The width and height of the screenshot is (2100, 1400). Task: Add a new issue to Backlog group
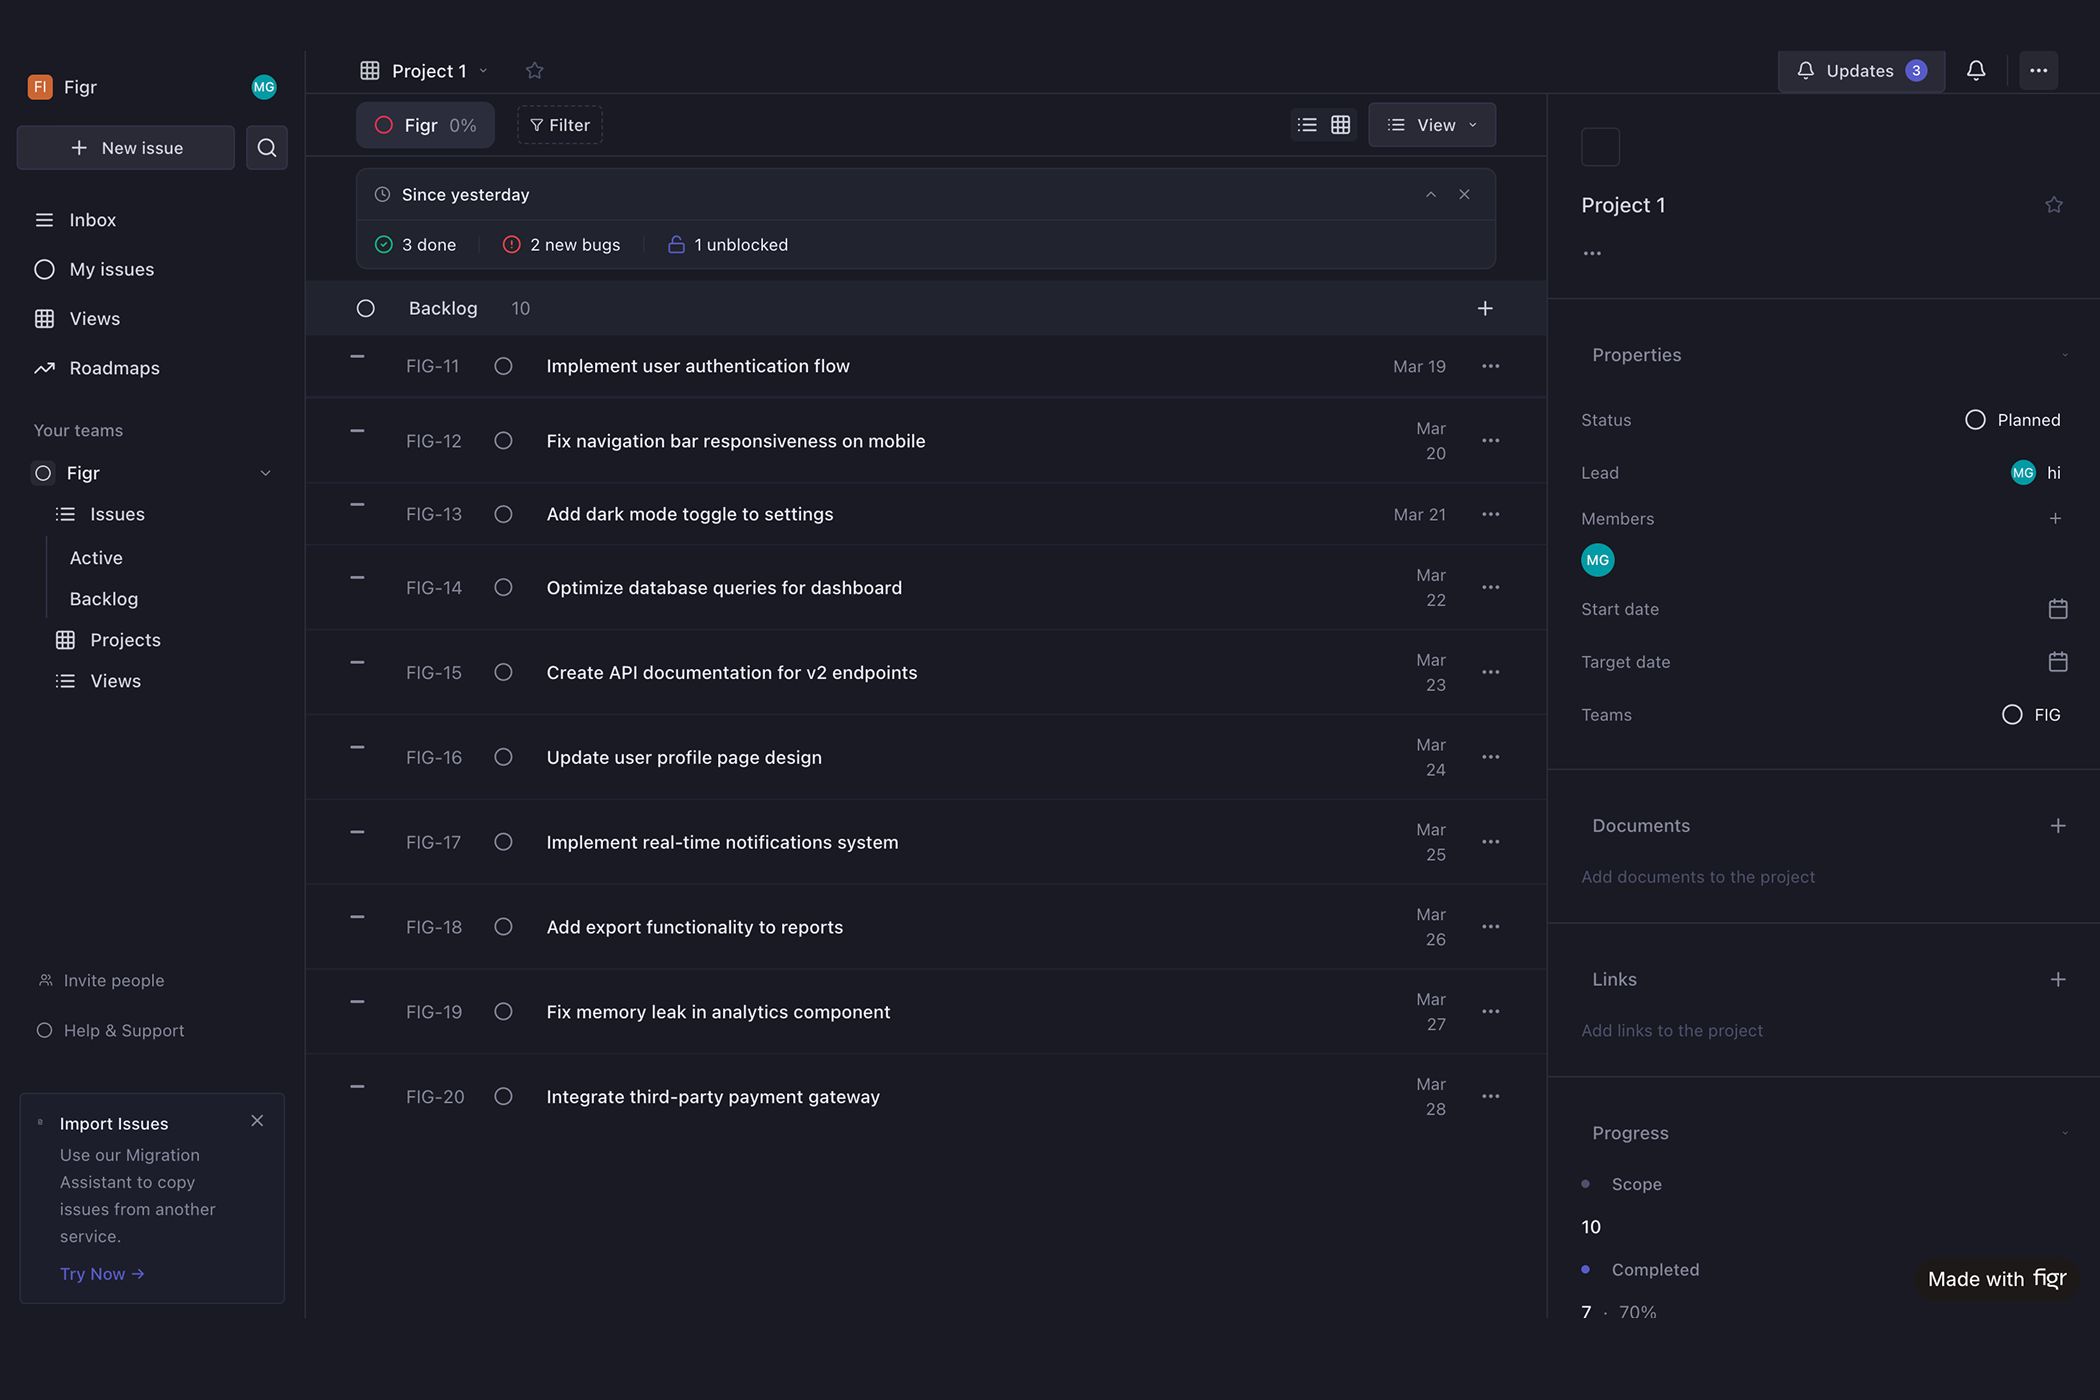coord(1484,309)
